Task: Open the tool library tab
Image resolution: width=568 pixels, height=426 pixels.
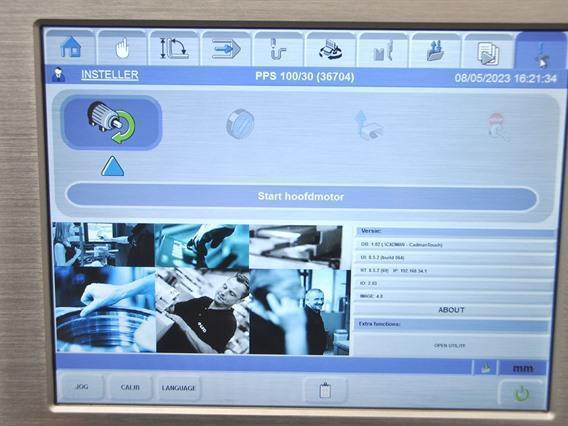Action: pos(383,50)
